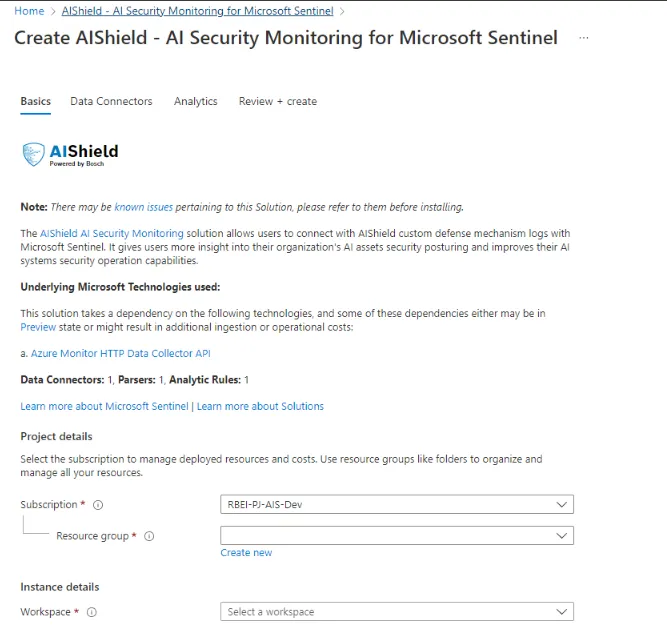Switch to the Data Connectors tab
The height and width of the screenshot is (640, 667).
pyautogui.click(x=111, y=101)
